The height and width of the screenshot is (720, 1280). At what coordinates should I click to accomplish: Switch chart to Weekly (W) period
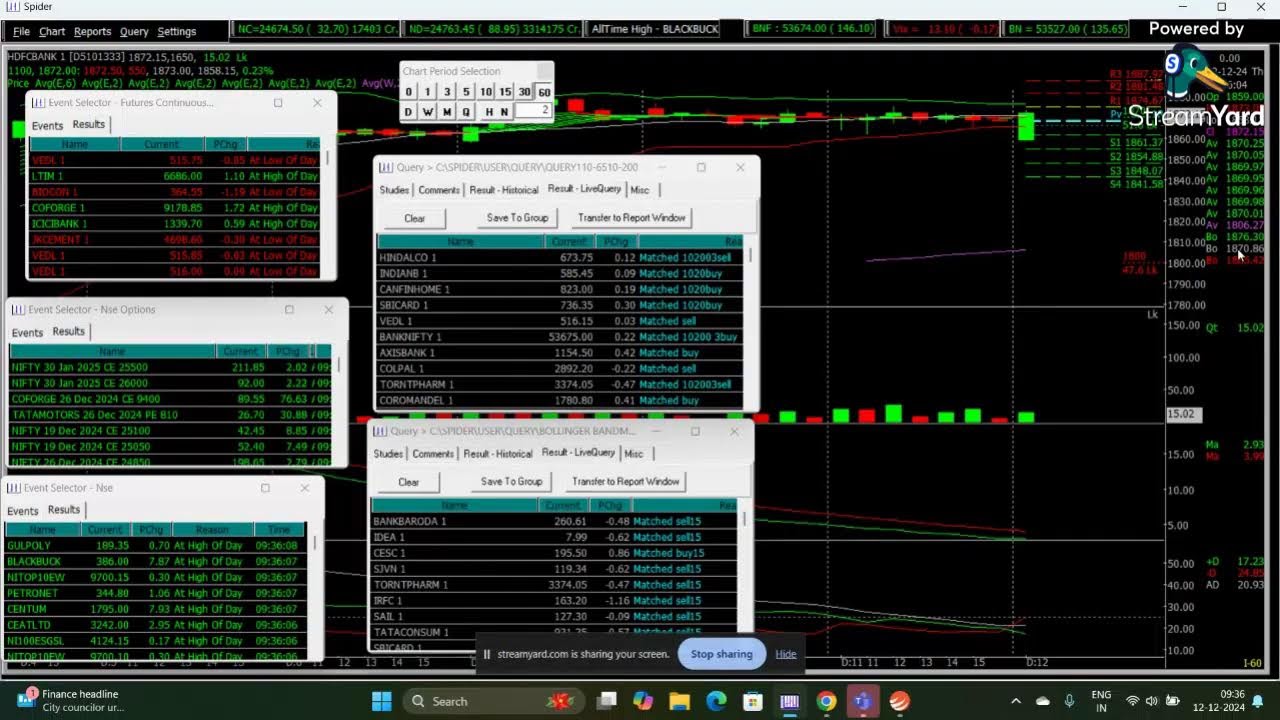(x=428, y=111)
